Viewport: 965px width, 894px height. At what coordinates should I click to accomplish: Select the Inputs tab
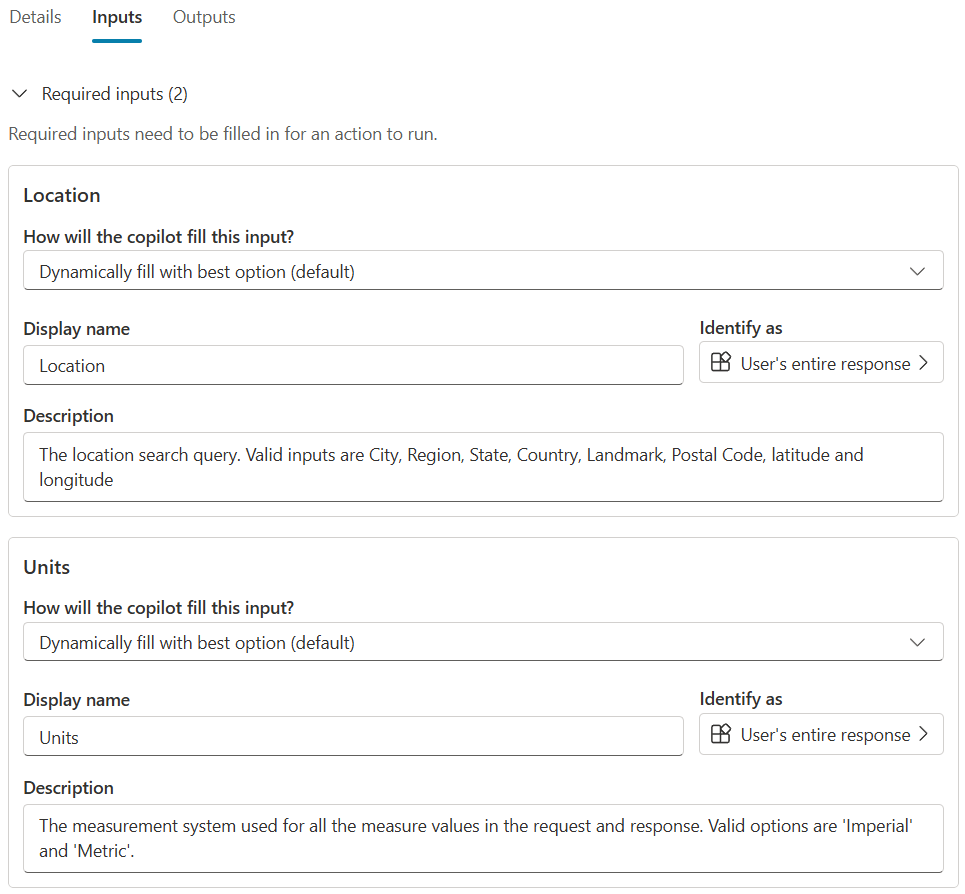117,17
